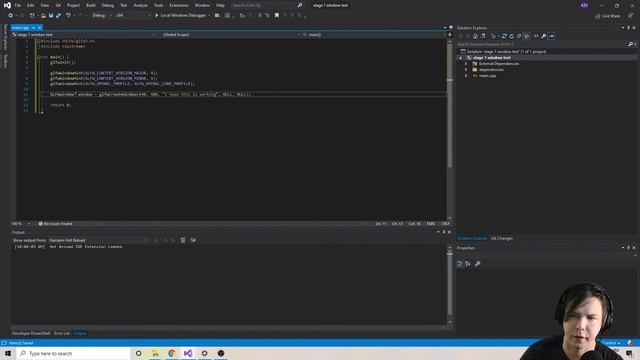
Task: Click the Refresh icon in Solution Explorer
Action: point(511,36)
